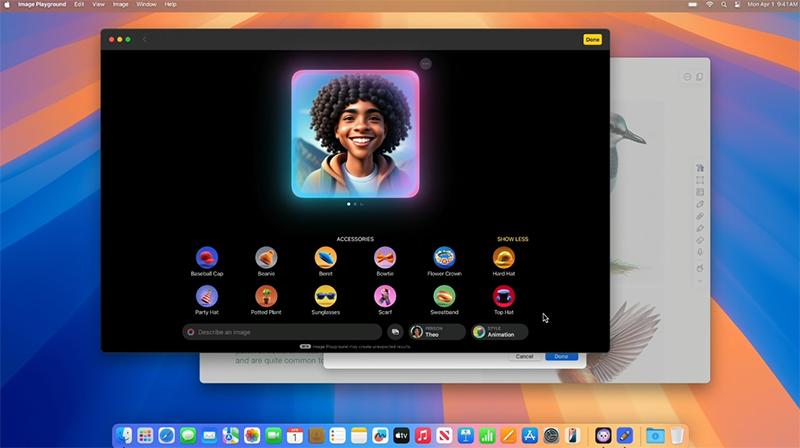Viewport: 800px width, 448px height.
Task: Collapse accessories with Show Less
Action: [512, 239]
